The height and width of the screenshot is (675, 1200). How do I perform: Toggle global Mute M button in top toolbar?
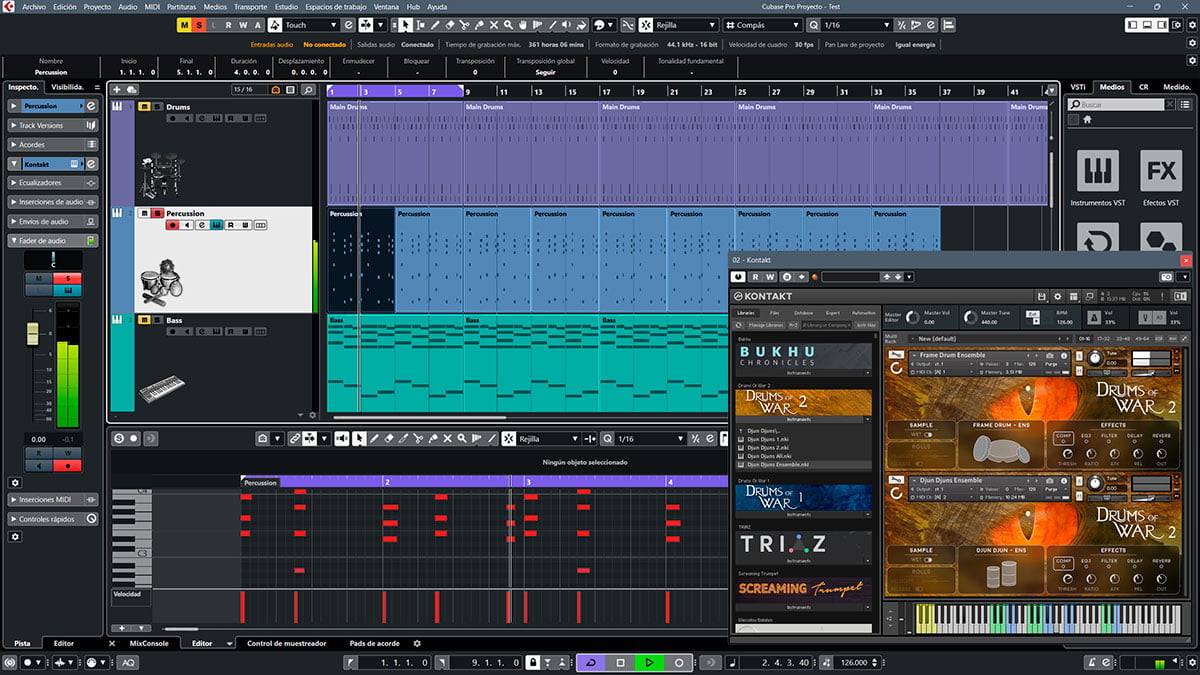tap(184, 25)
